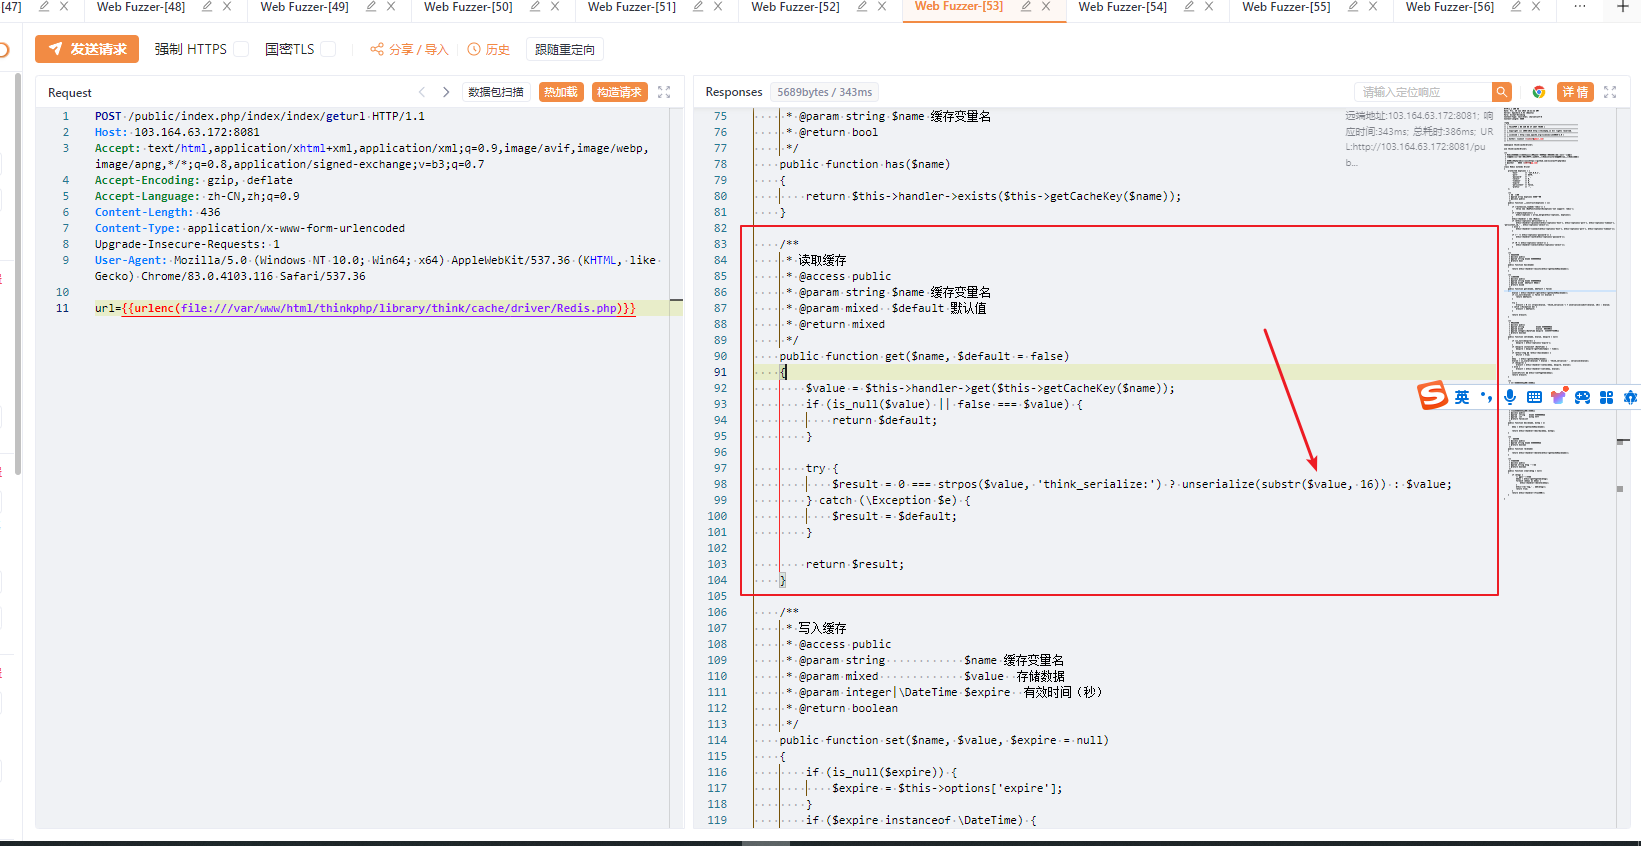Go to next request with right chevron
This screenshot has width=1641, height=846.
point(446,92)
